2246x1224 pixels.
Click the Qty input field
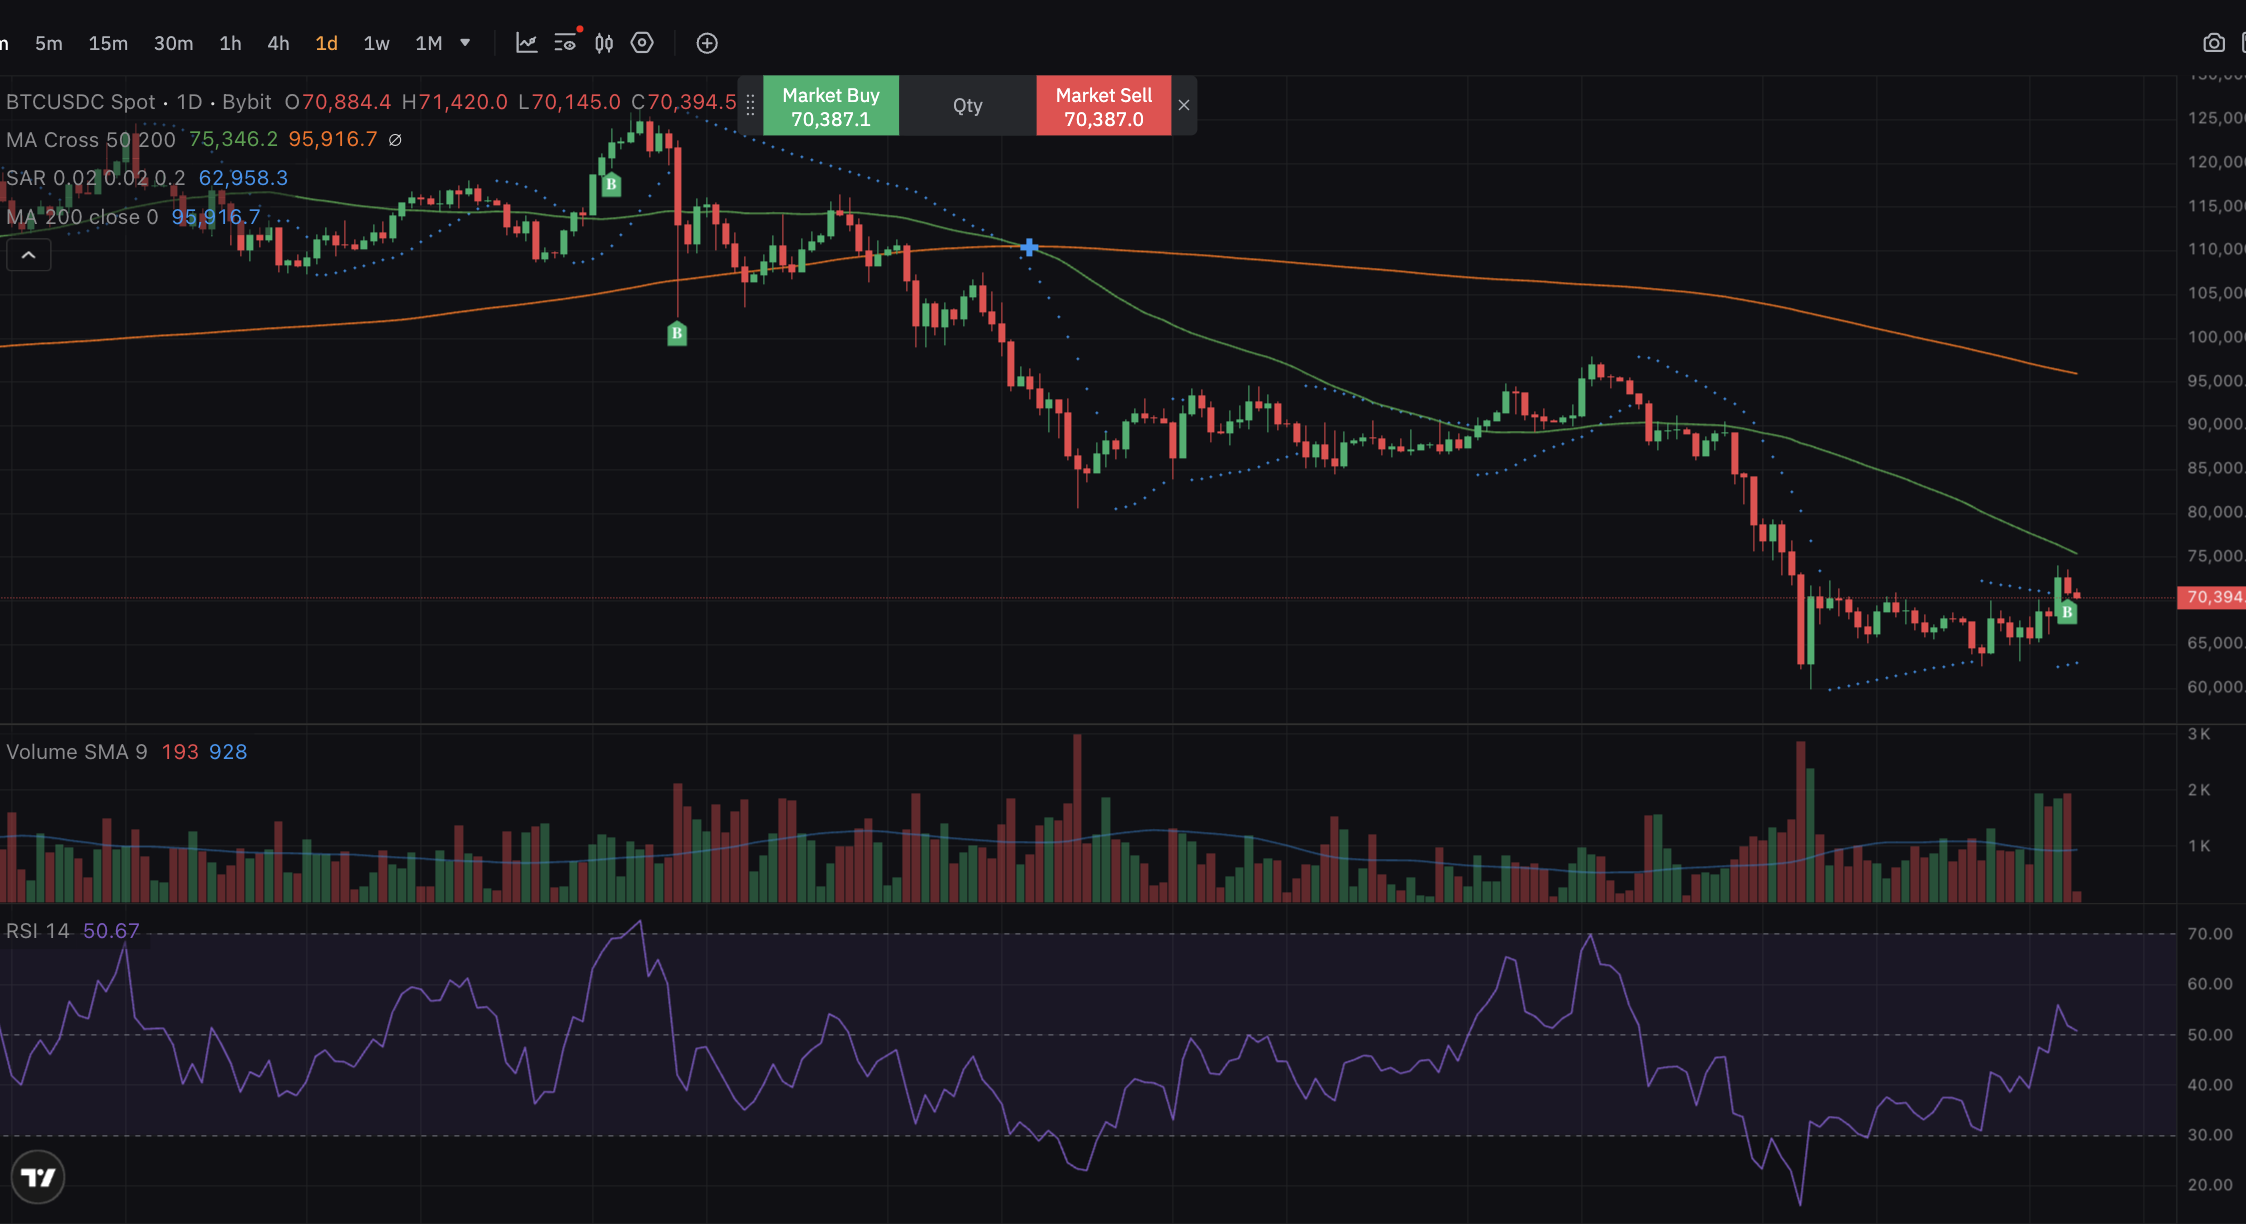click(x=967, y=106)
